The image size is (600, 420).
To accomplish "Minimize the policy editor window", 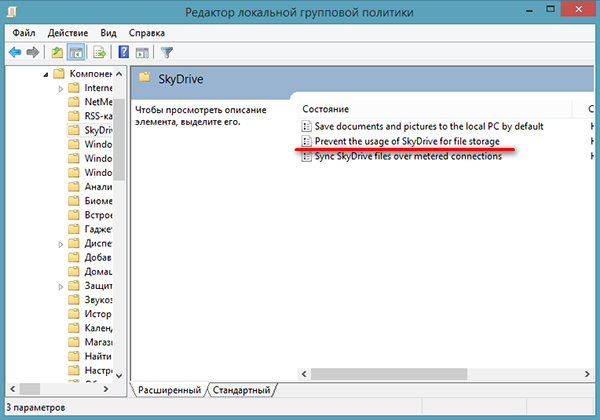I will click(529, 10).
